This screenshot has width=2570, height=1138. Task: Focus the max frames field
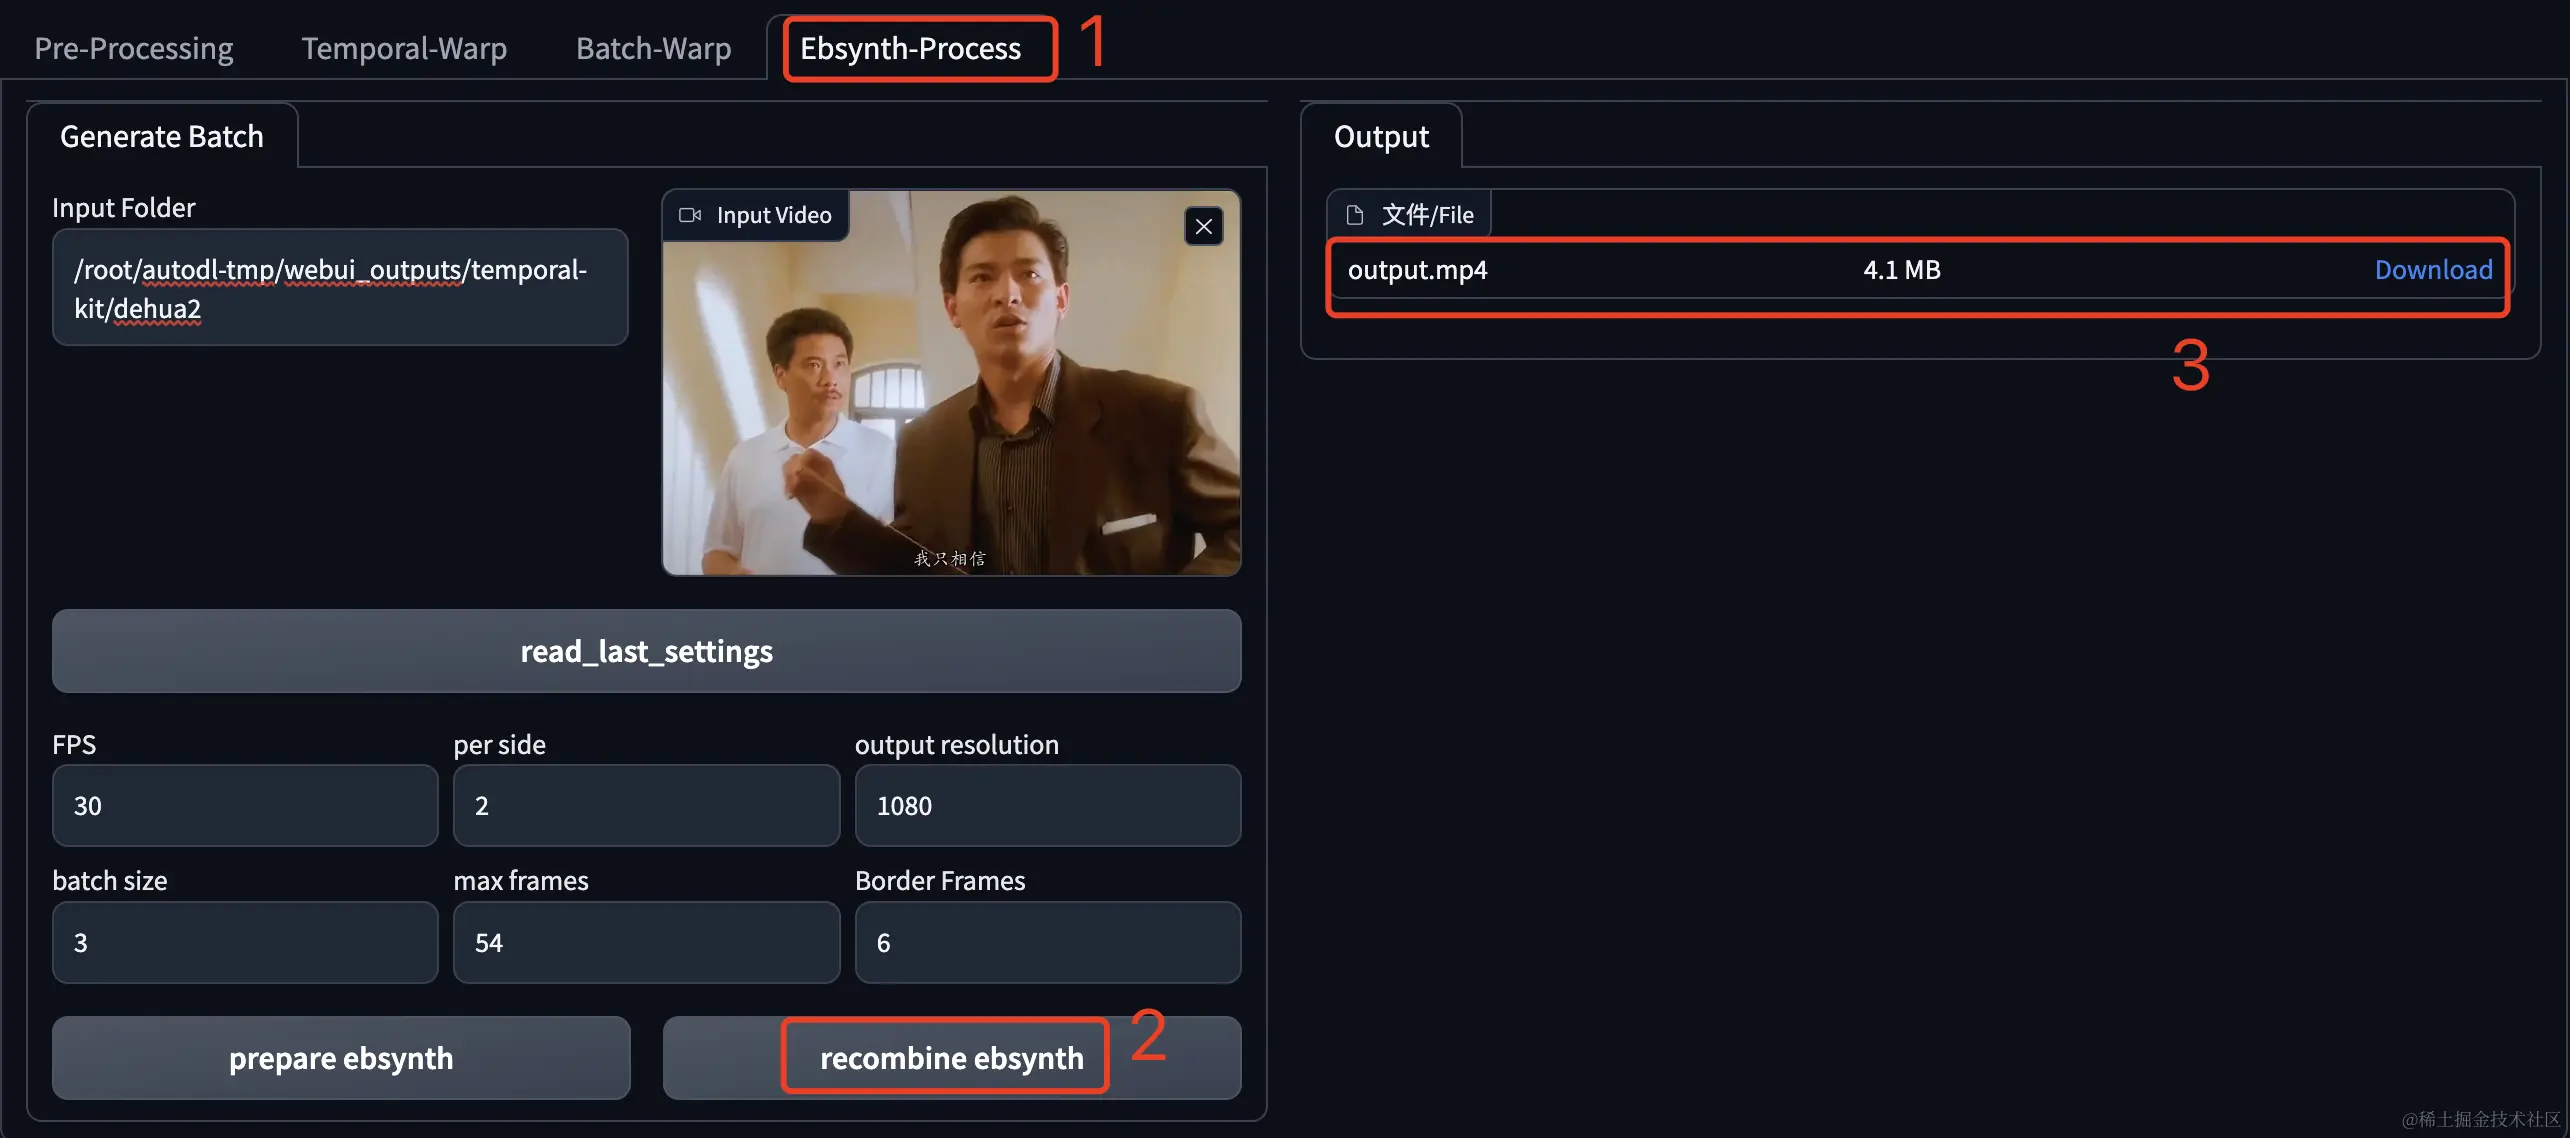click(646, 943)
